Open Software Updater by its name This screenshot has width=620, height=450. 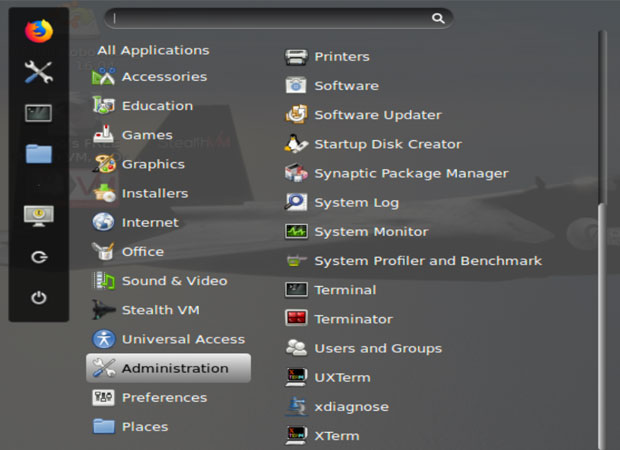coord(378,115)
